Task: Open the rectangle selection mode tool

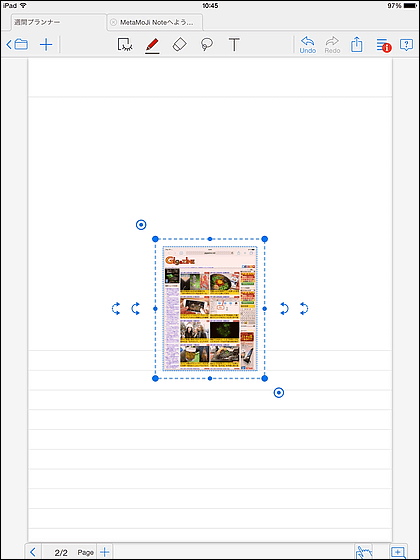Action: point(125,45)
